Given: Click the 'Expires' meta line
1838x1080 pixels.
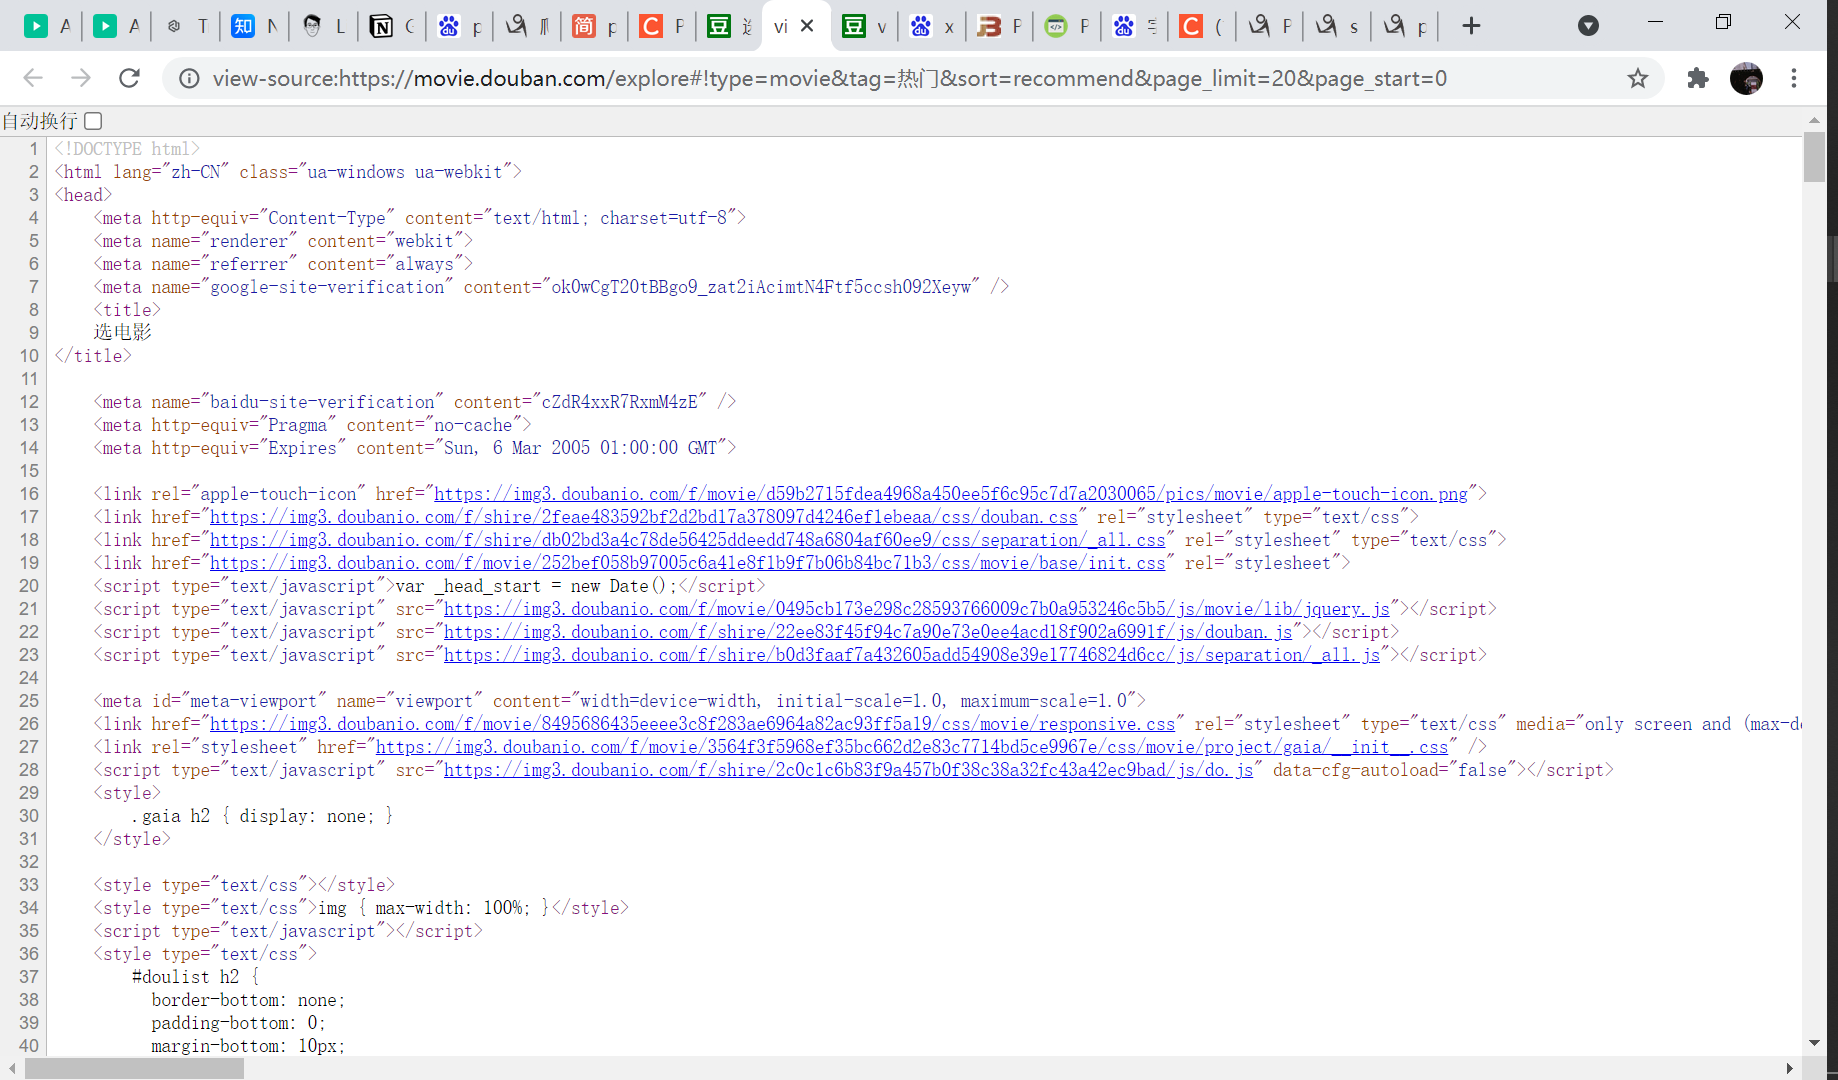Looking at the screenshot, I should tap(415, 448).
